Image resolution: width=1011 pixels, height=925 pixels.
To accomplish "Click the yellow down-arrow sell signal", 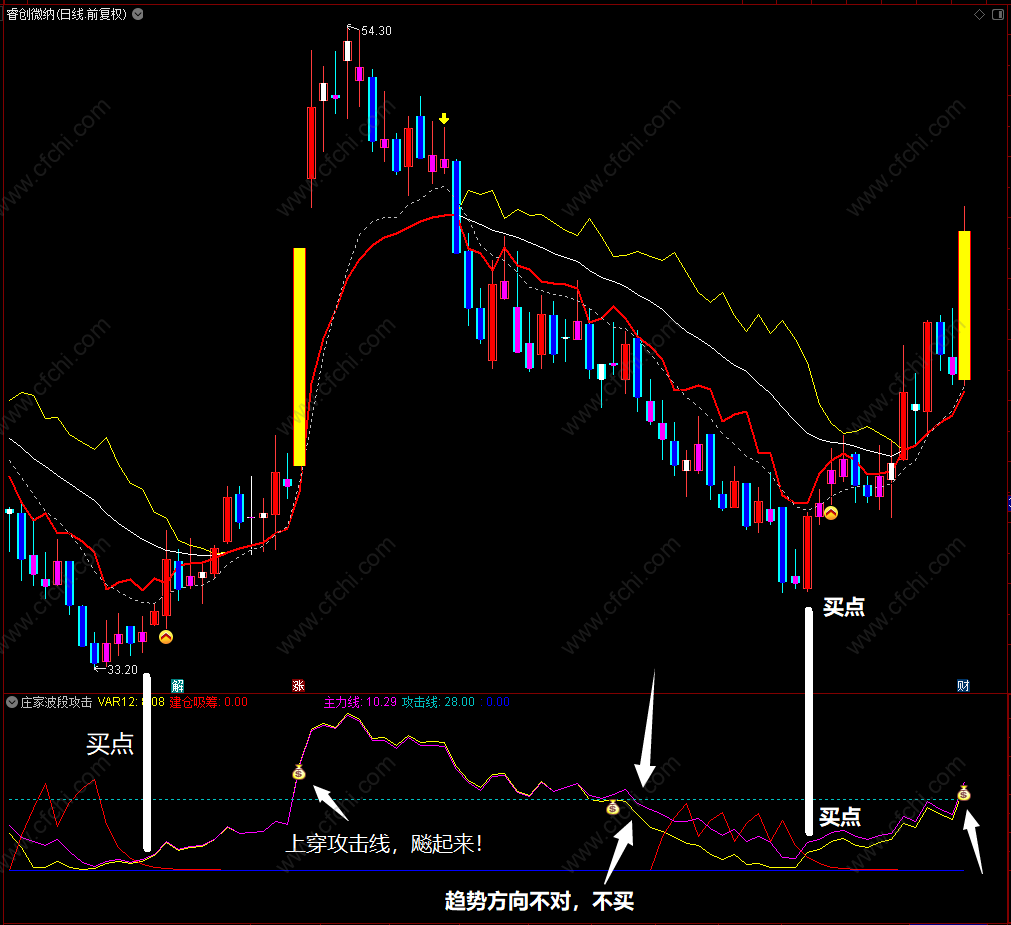I will tap(444, 119).
